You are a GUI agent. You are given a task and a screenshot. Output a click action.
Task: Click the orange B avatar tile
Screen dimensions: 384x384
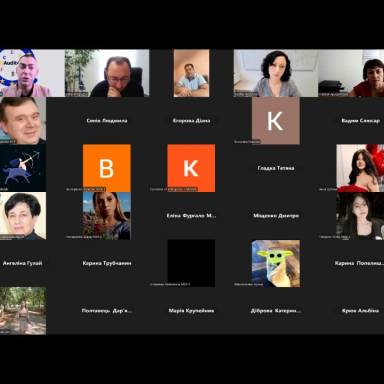coord(107,168)
